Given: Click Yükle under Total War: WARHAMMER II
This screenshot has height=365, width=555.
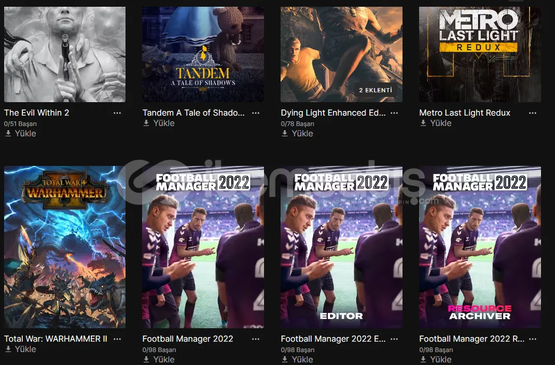Looking at the screenshot, I should [x=21, y=349].
